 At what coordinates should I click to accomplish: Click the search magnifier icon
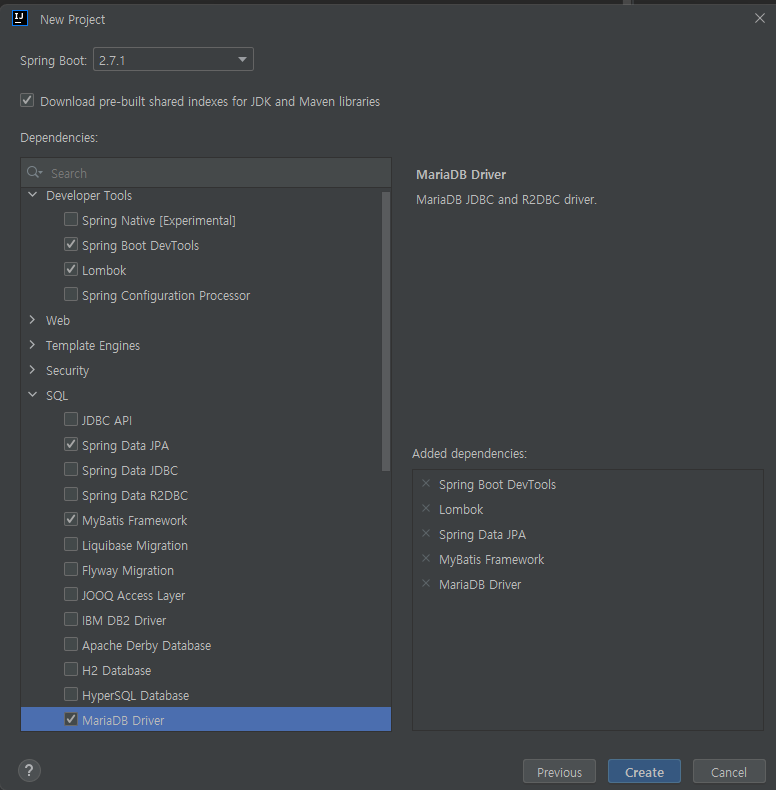point(34,173)
